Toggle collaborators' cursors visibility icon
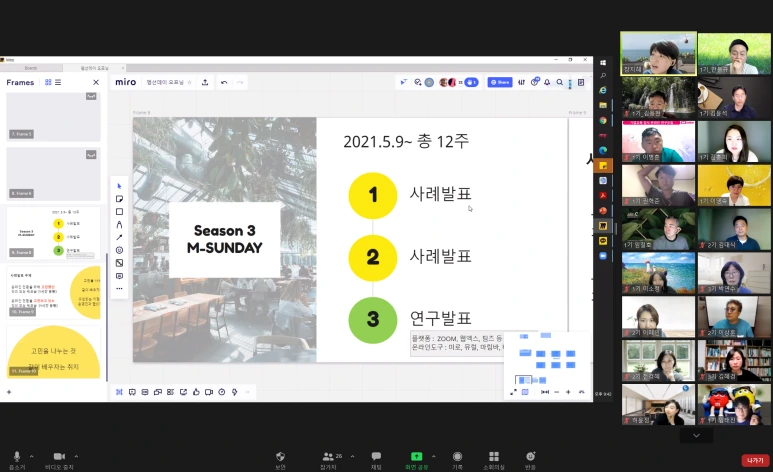The image size is (773, 472). tap(404, 82)
